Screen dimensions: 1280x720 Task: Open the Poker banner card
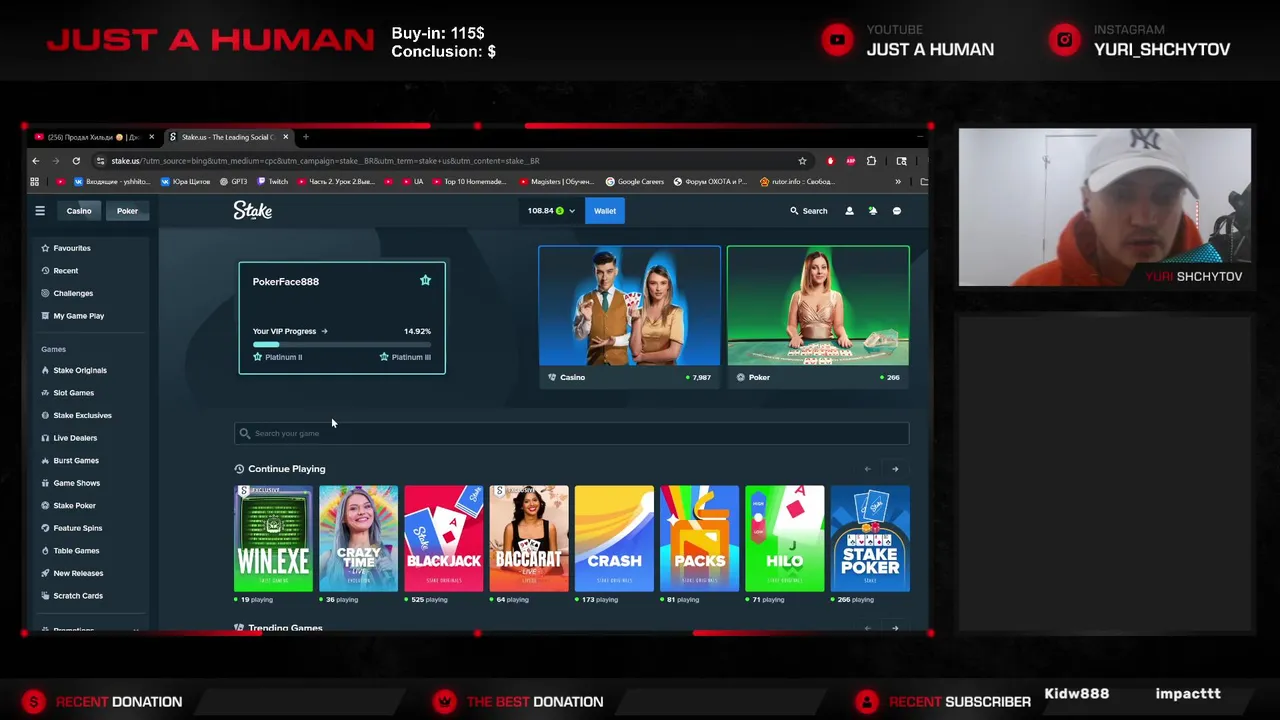818,316
